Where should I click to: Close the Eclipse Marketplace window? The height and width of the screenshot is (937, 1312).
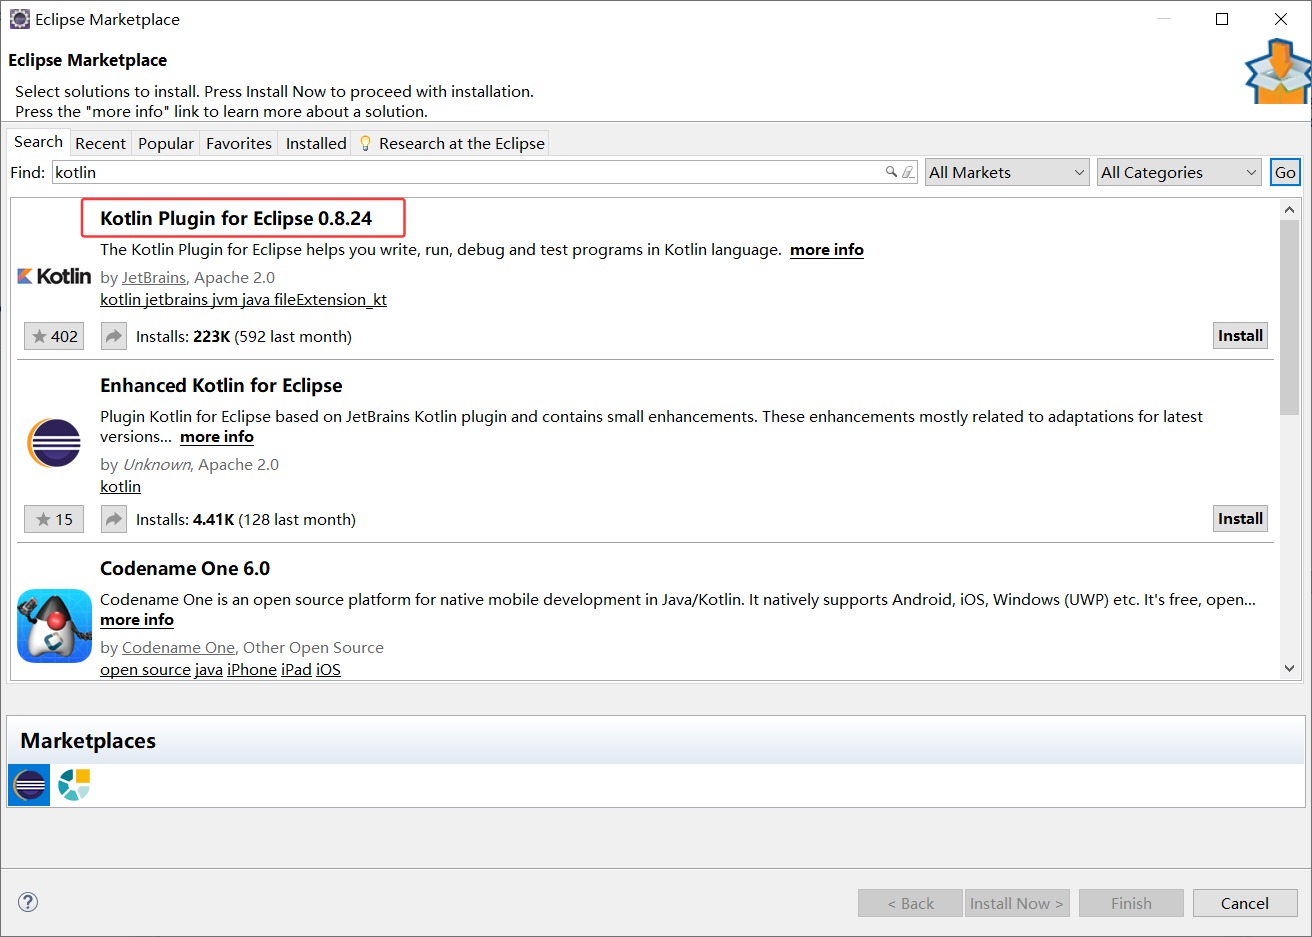pyautogui.click(x=1281, y=19)
